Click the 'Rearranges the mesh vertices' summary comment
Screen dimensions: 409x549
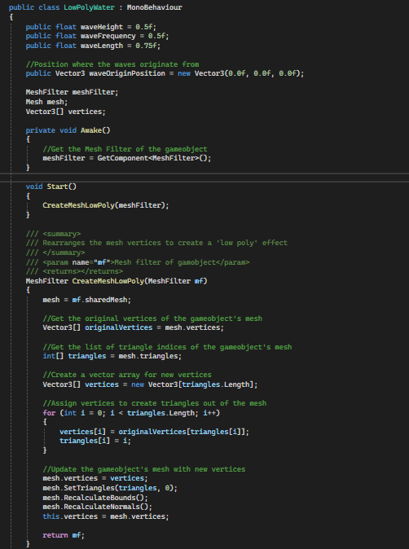[165, 243]
